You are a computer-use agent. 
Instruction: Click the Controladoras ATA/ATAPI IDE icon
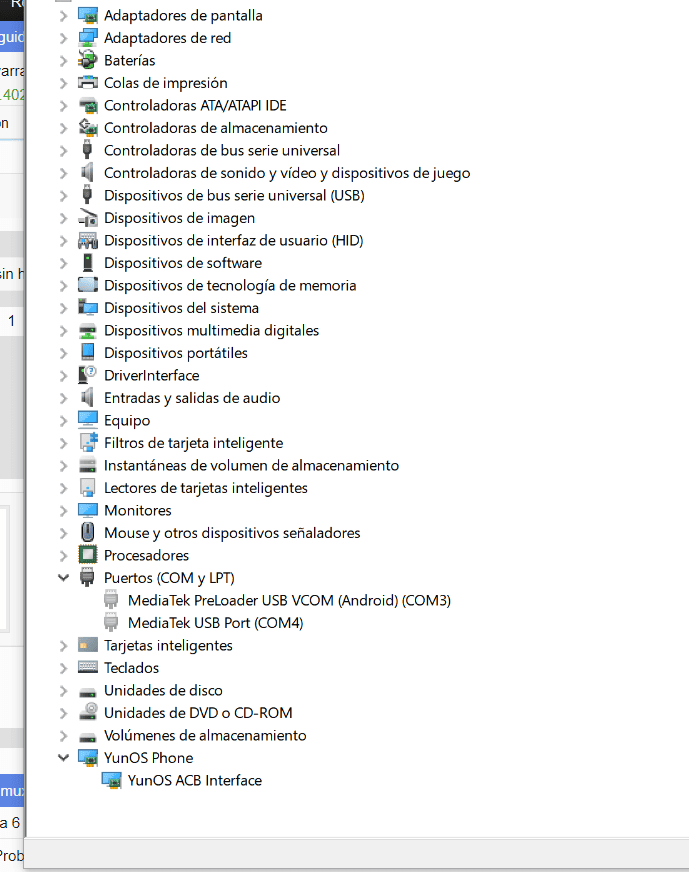[x=87, y=105]
